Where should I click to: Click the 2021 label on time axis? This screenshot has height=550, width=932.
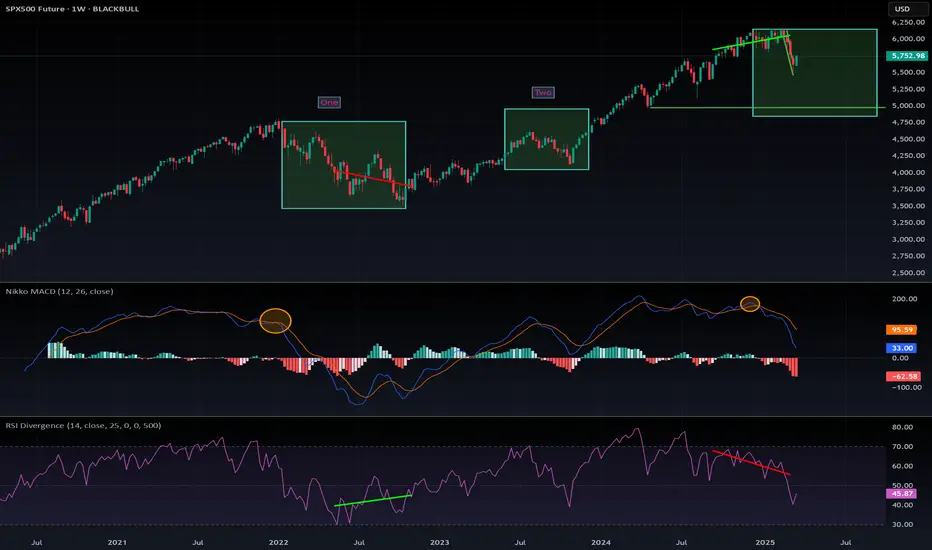(x=117, y=542)
